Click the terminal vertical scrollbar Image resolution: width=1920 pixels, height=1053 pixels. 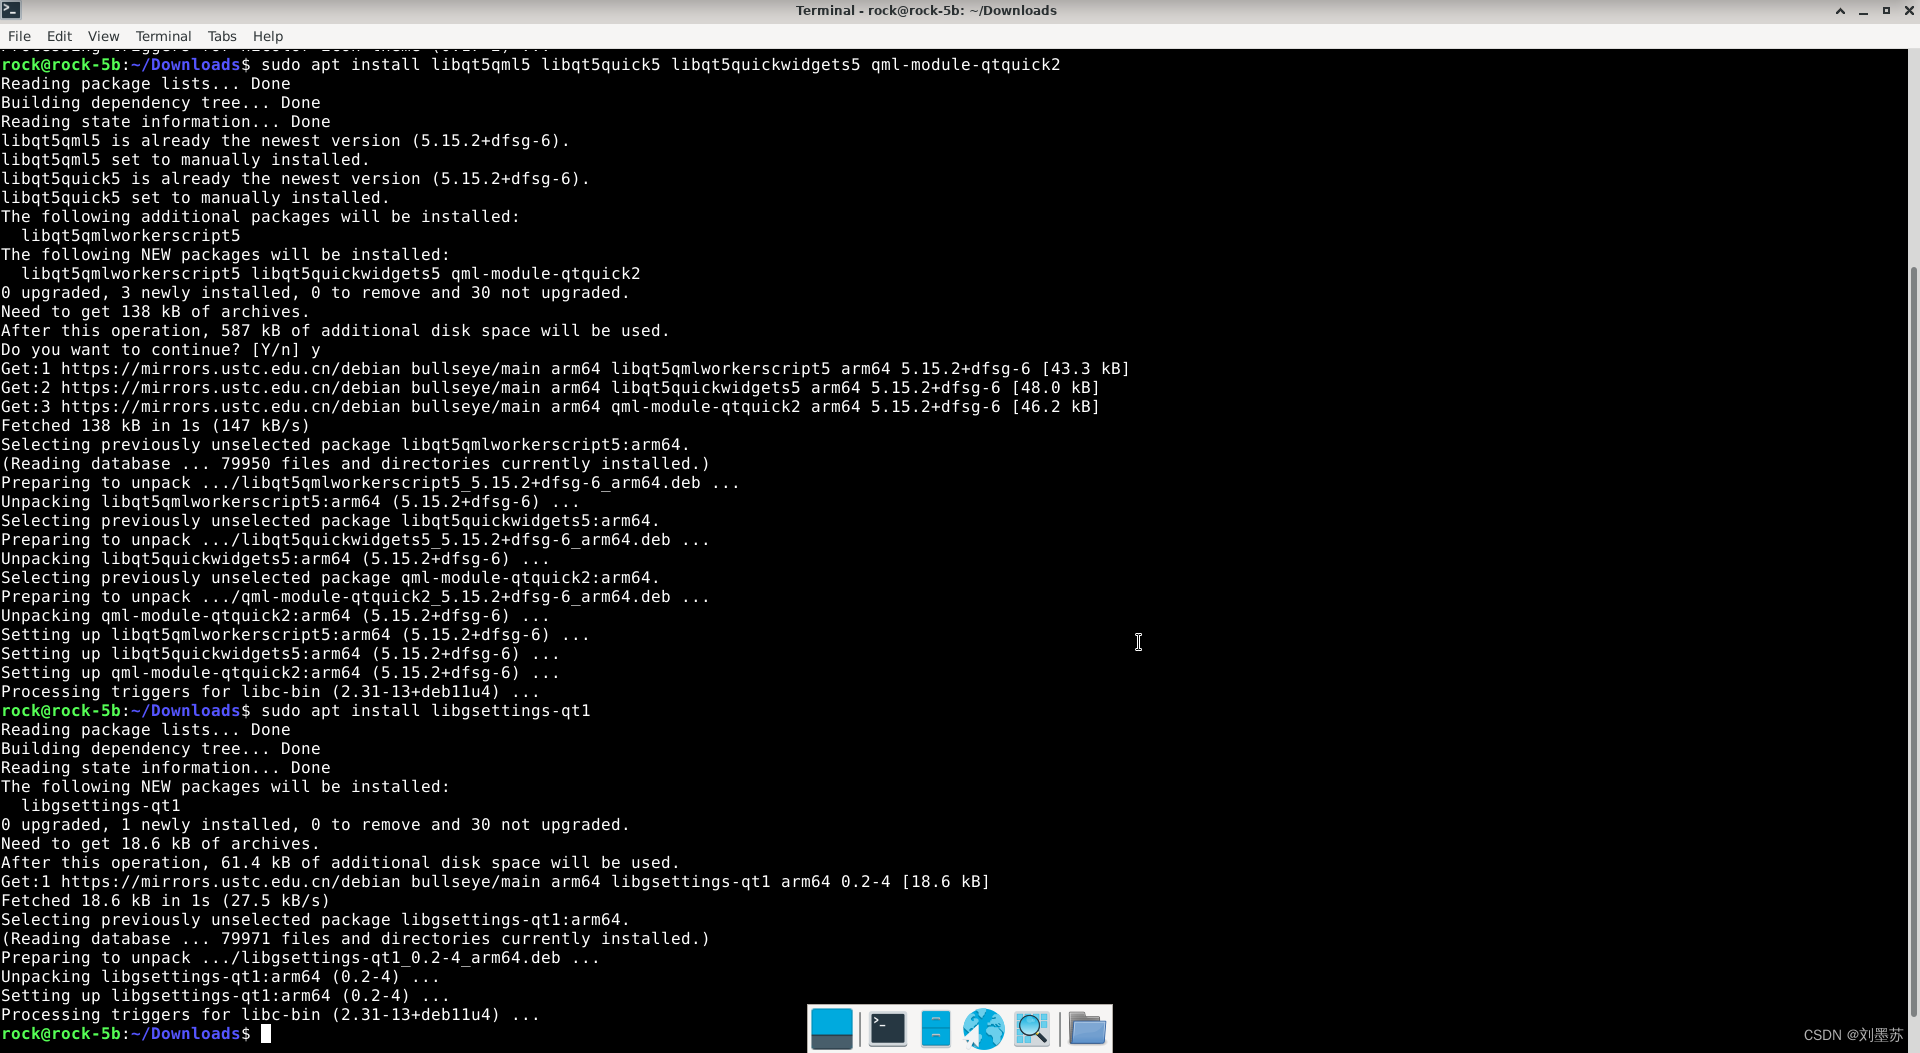(x=1914, y=640)
